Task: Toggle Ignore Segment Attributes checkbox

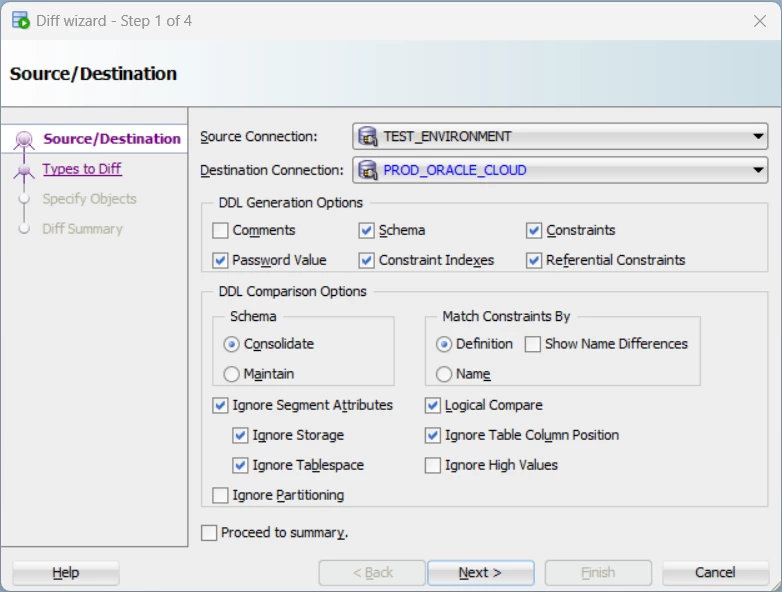Action: 220,405
